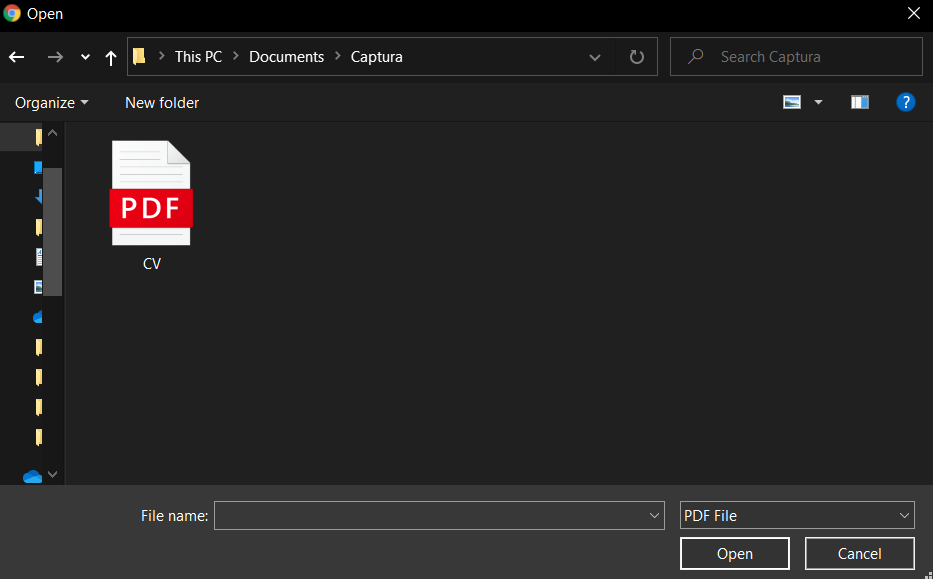Click the CV file name label
This screenshot has height=579, width=933.
tap(152, 264)
